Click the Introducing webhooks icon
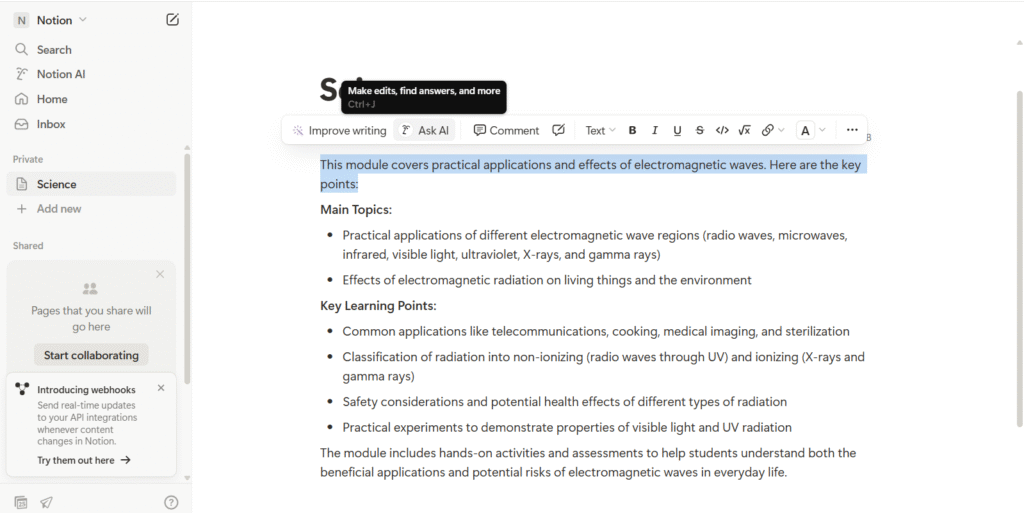The image size is (1024, 513). point(22,390)
